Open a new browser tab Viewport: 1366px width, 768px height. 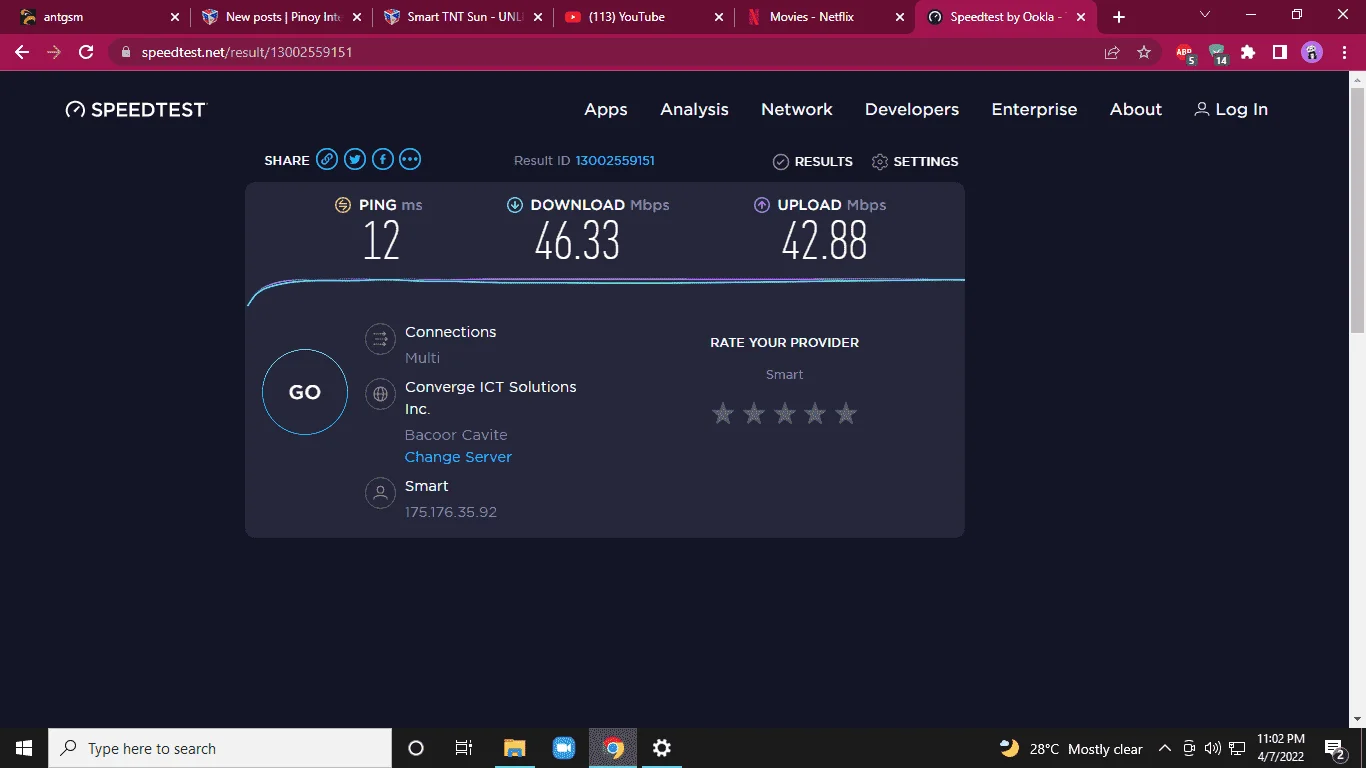tap(1119, 17)
